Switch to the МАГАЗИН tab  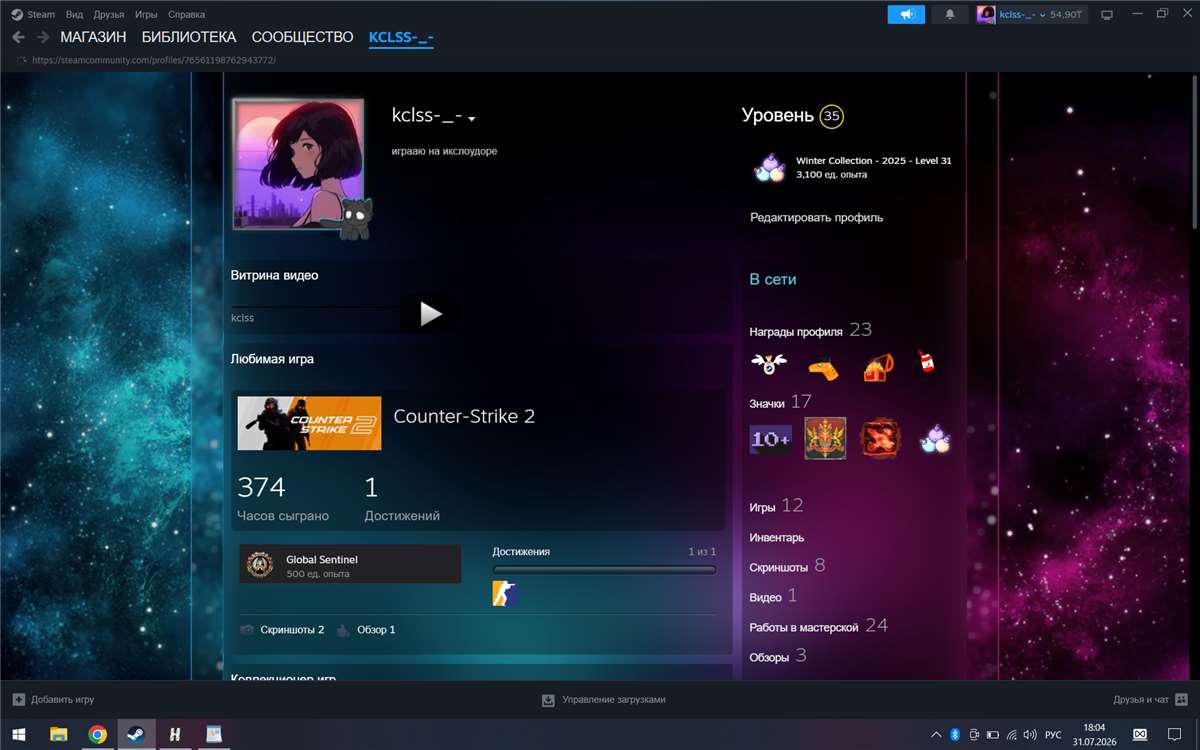(93, 37)
